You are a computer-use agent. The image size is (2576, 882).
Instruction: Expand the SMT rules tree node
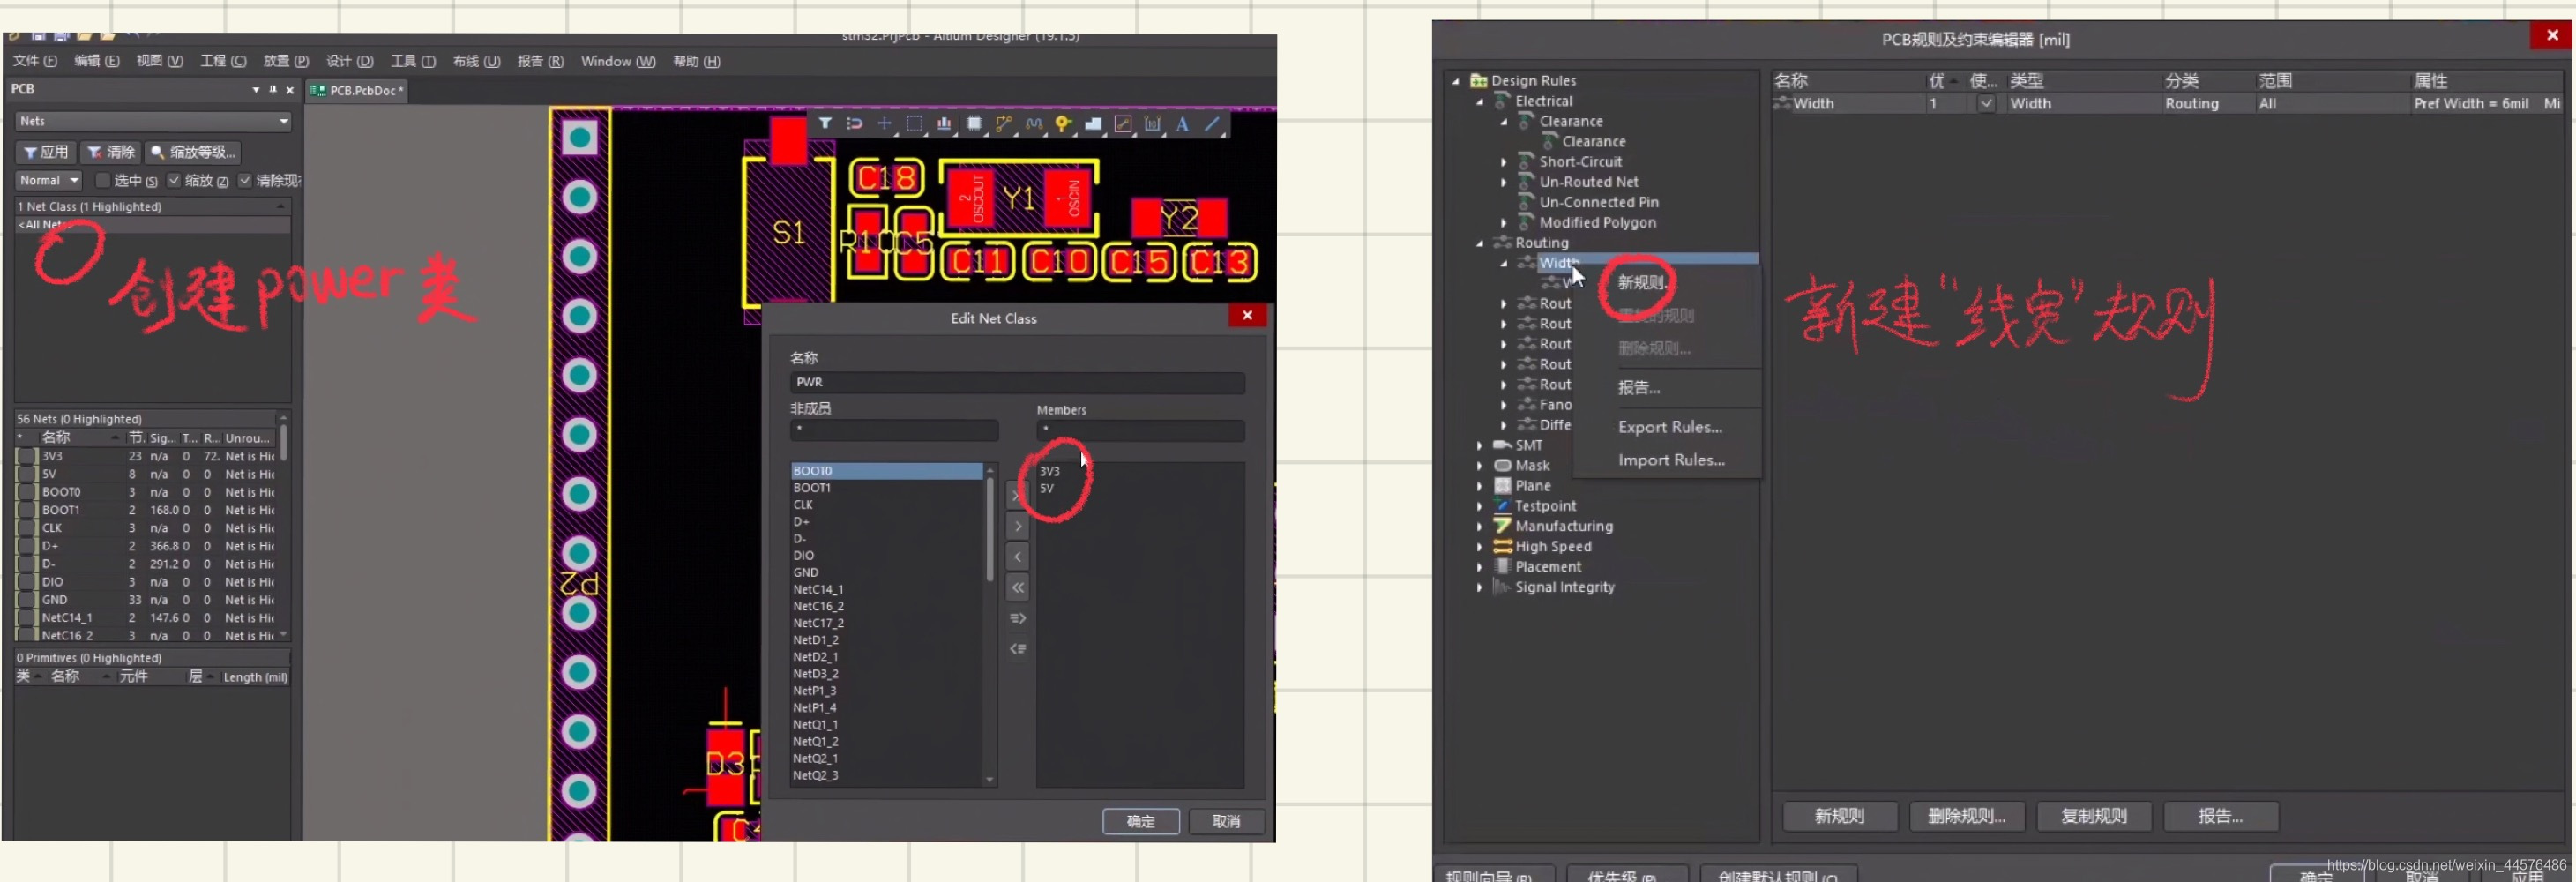[x=1480, y=446]
